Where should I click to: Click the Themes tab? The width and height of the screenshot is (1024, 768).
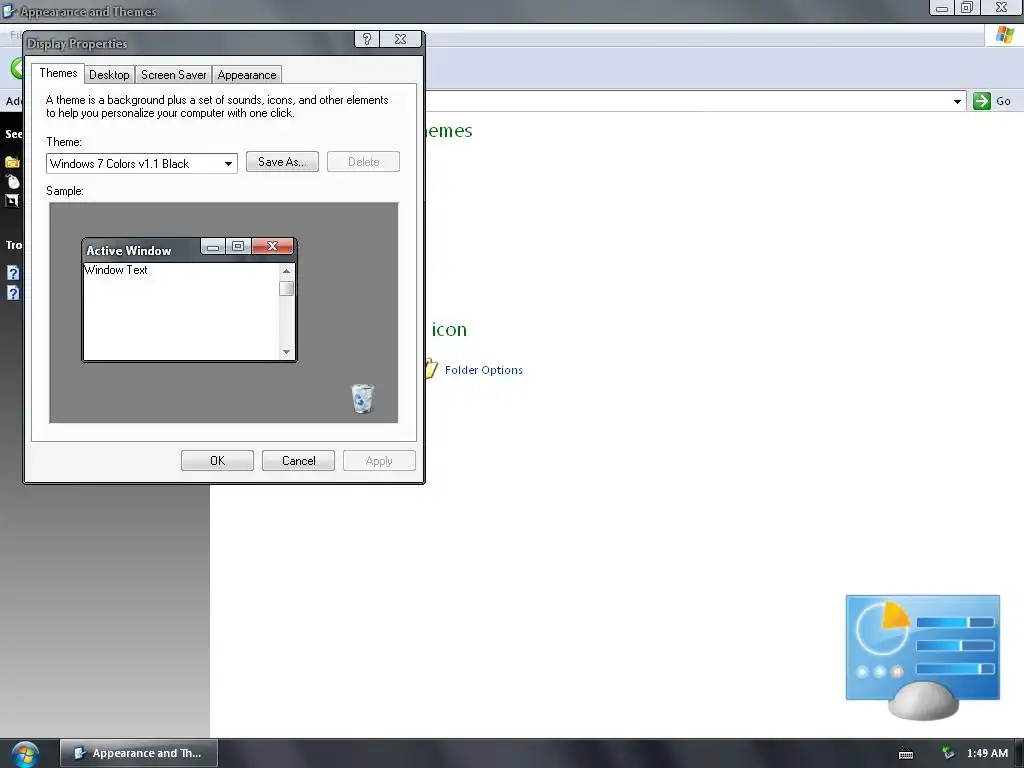tap(58, 73)
